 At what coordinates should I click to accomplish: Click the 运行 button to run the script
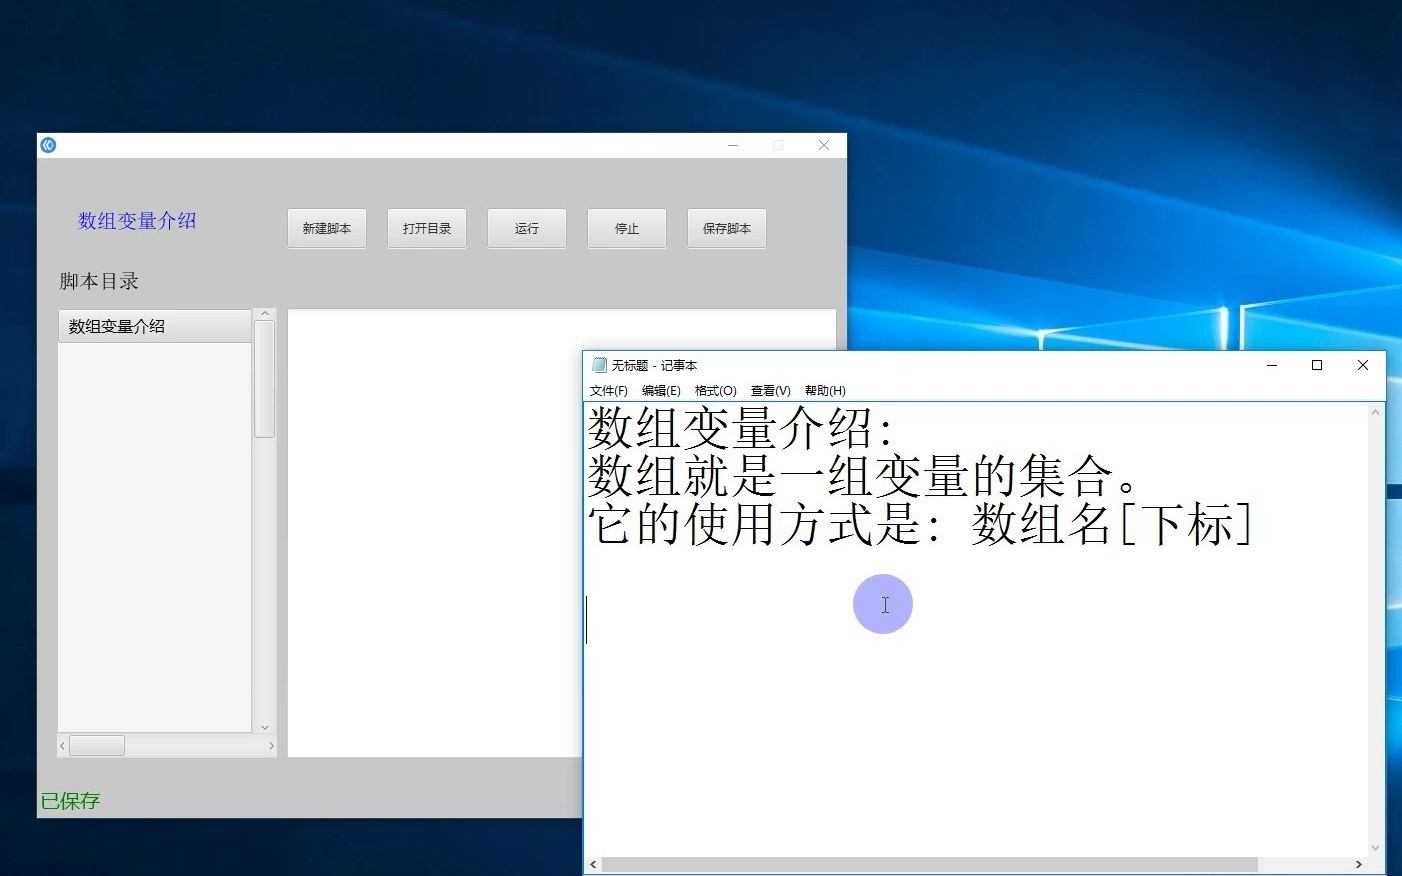(x=526, y=228)
